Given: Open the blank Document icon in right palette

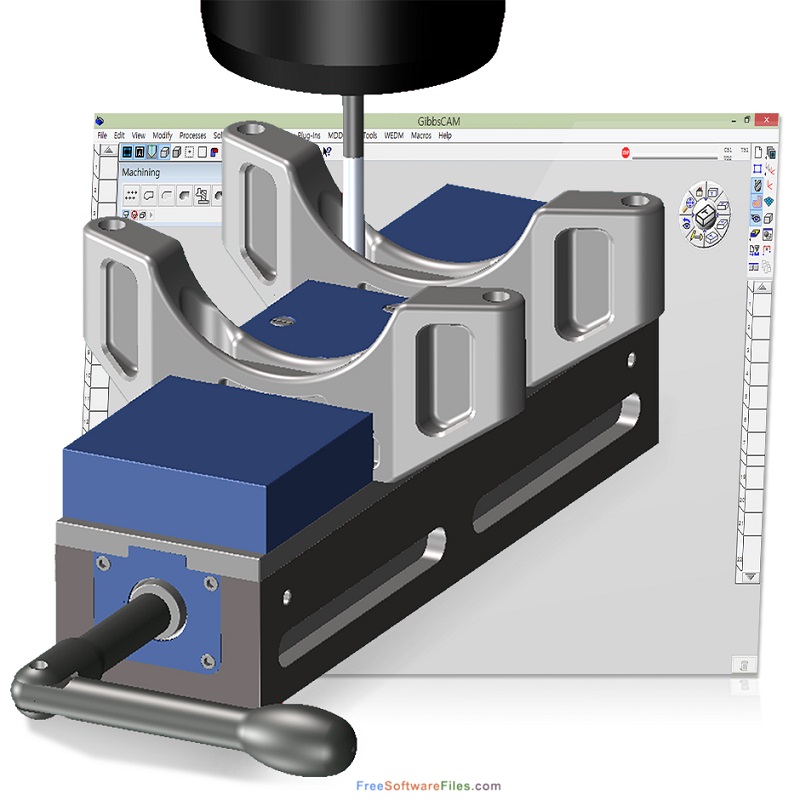Looking at the screenshot, I should [x=758, y=153].
